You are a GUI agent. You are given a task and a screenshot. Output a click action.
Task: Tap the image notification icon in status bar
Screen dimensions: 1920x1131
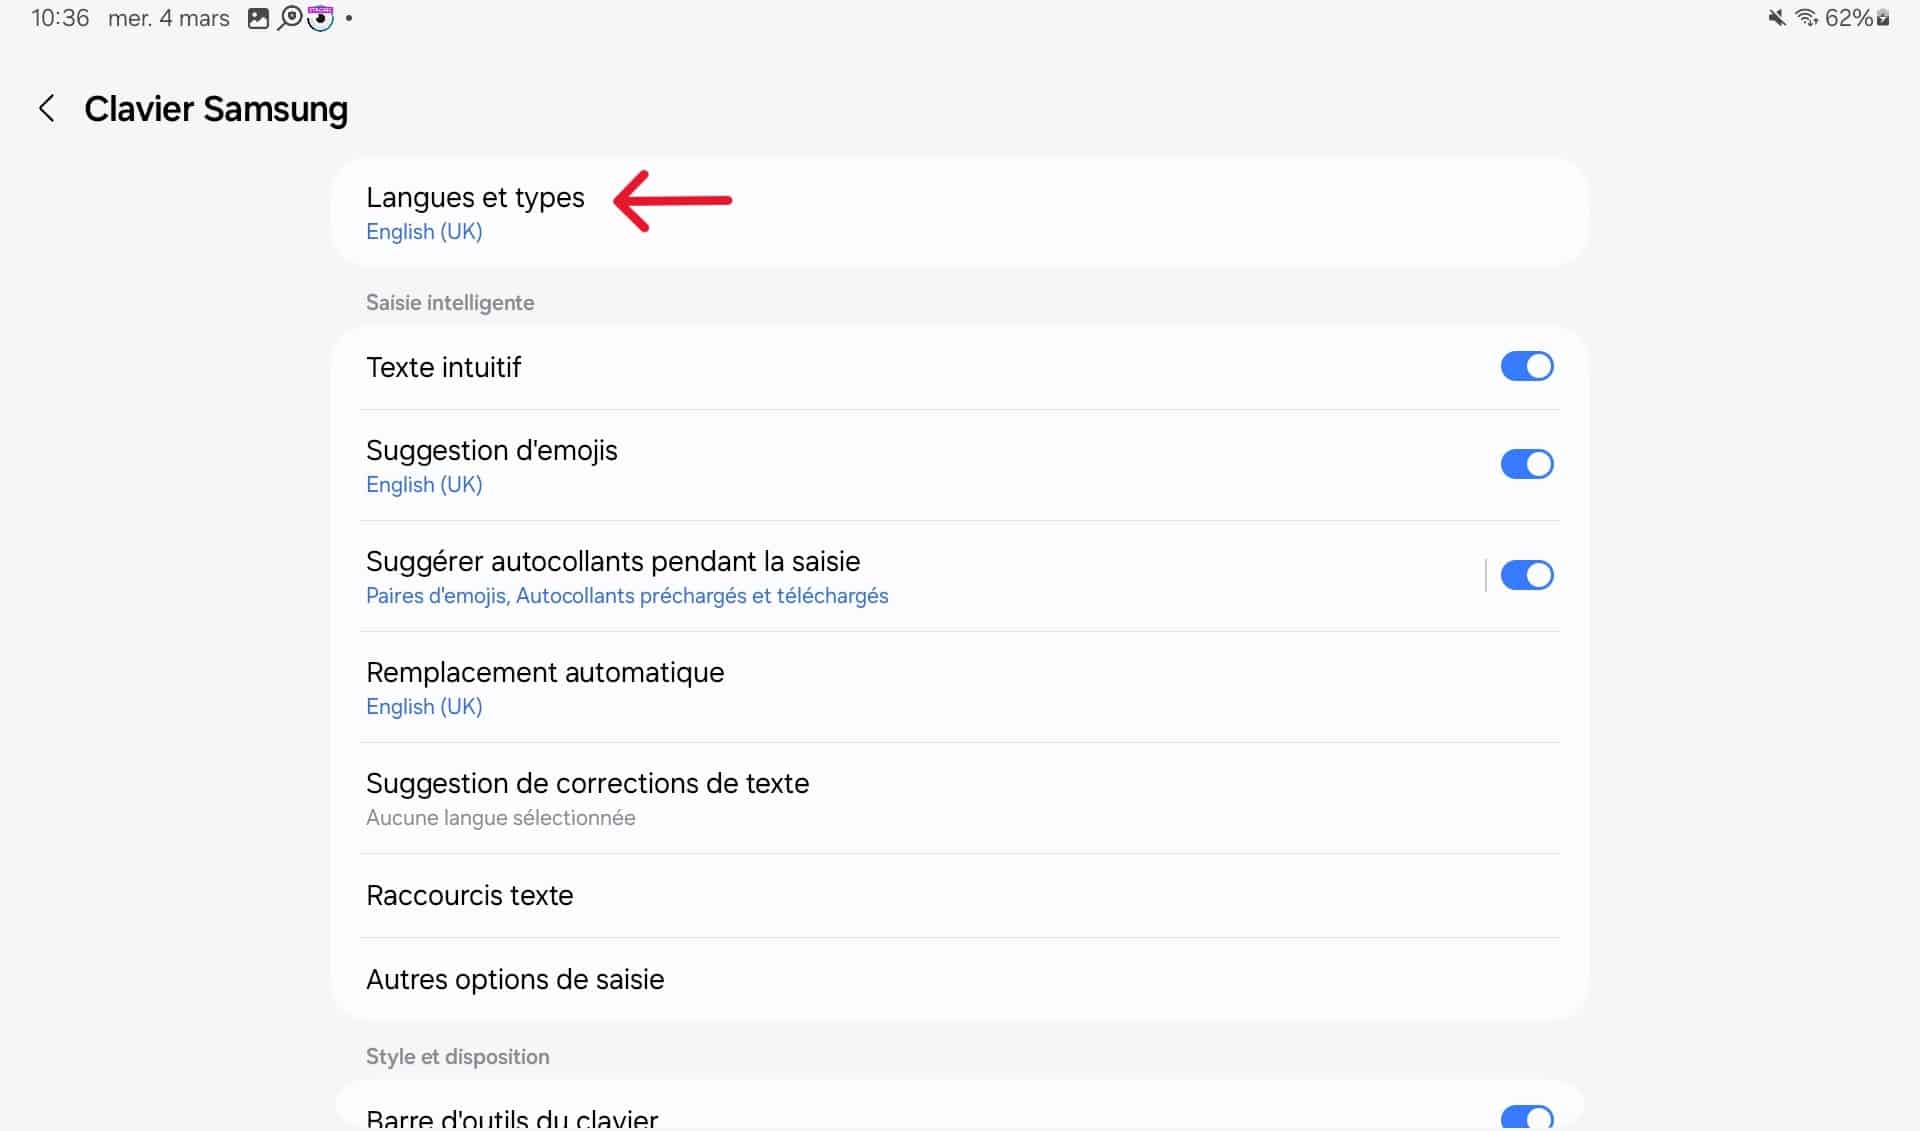pos(258,18)
